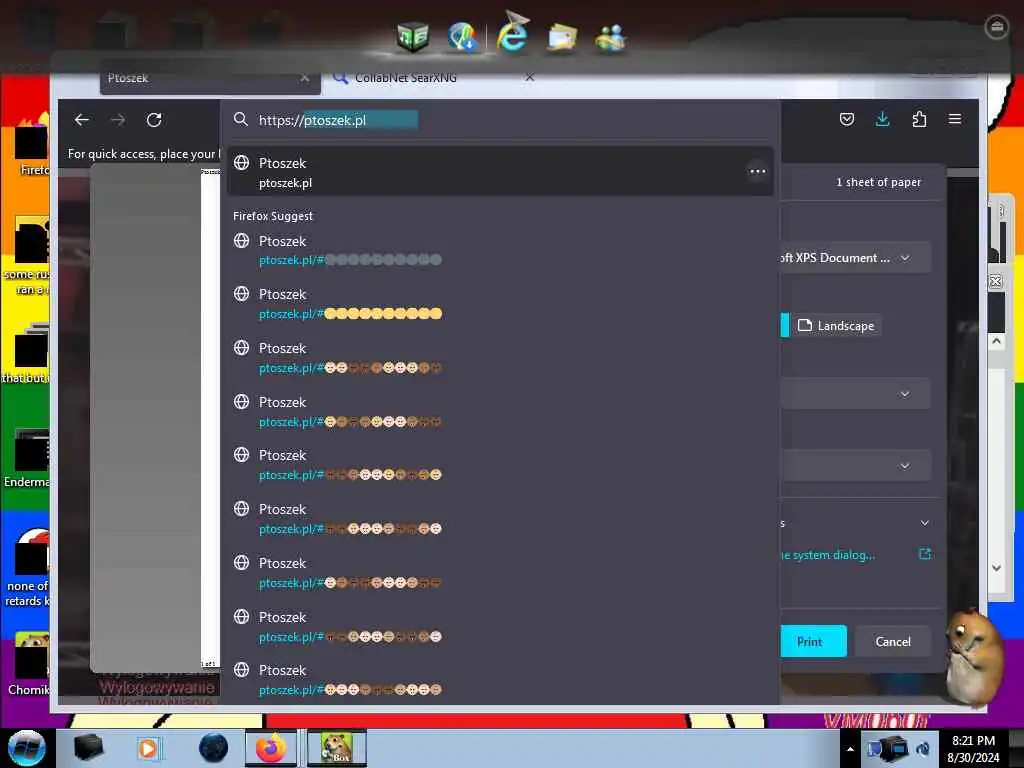Click the volume icon in system tray
Viewport: 1024px width, 768px height.
[923, 749]
